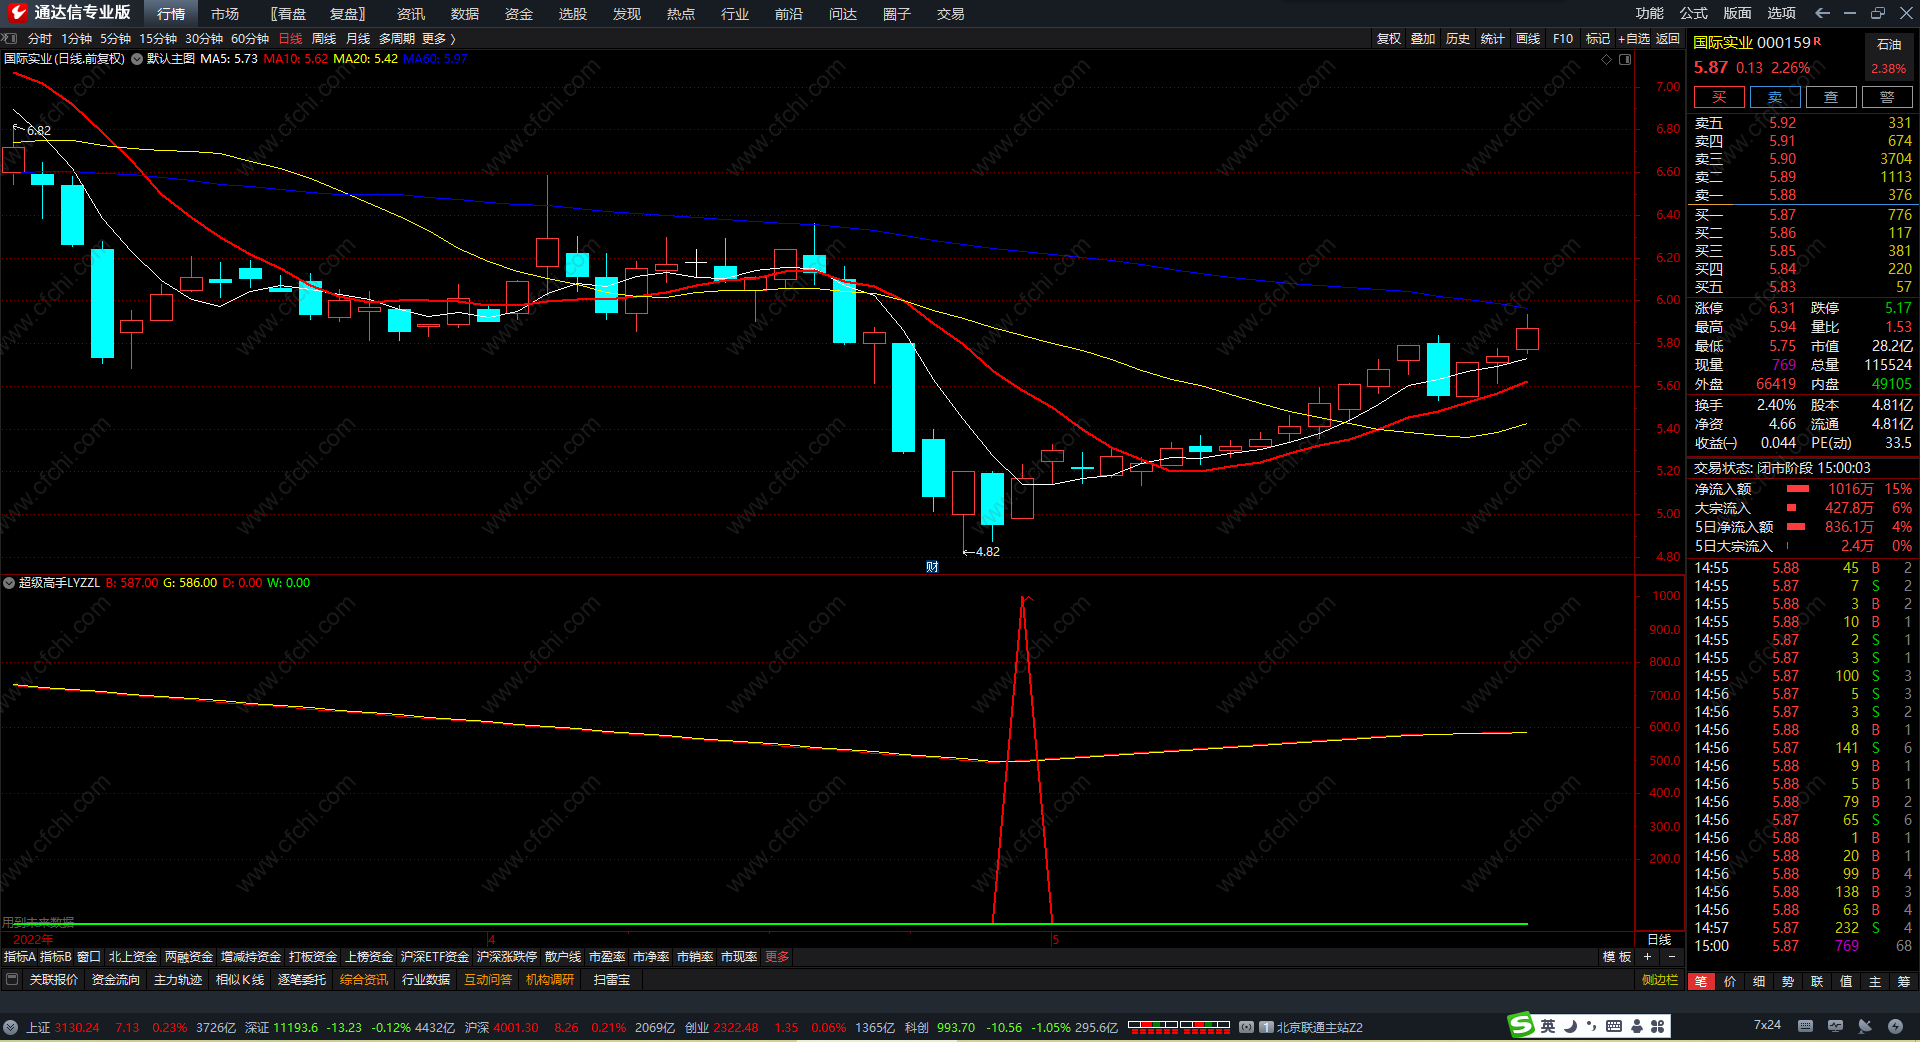Viewport: 1920px width, 1042px height.
Task: Open the 多周期 period selector
Action: pos(397,39)
